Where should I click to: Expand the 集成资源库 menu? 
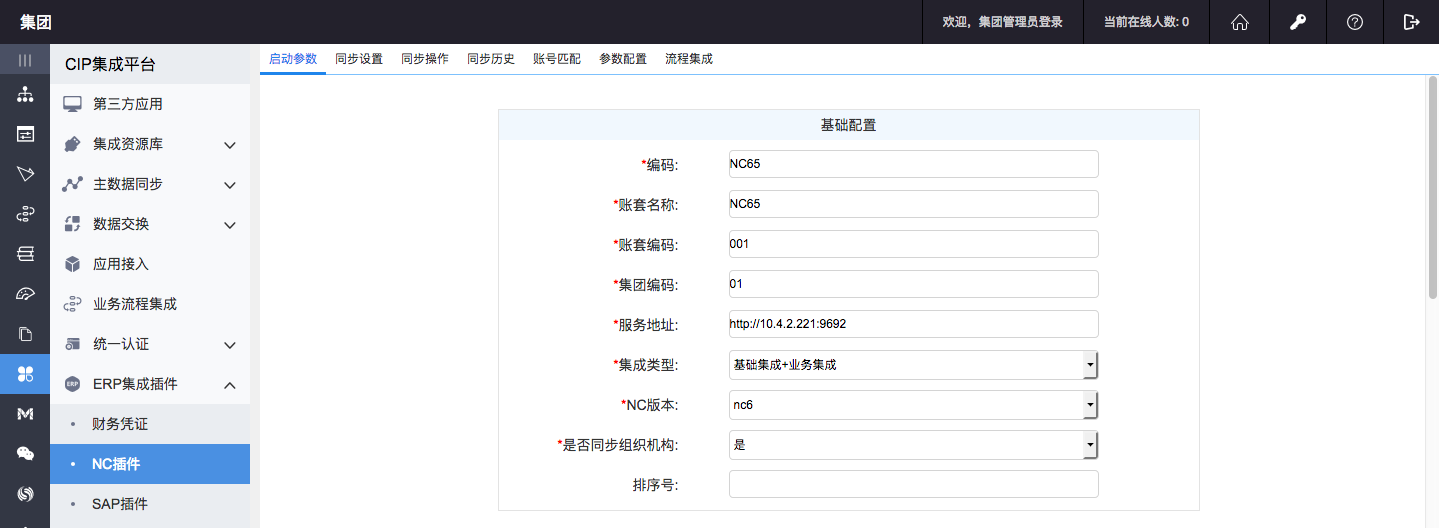[229, 145]
